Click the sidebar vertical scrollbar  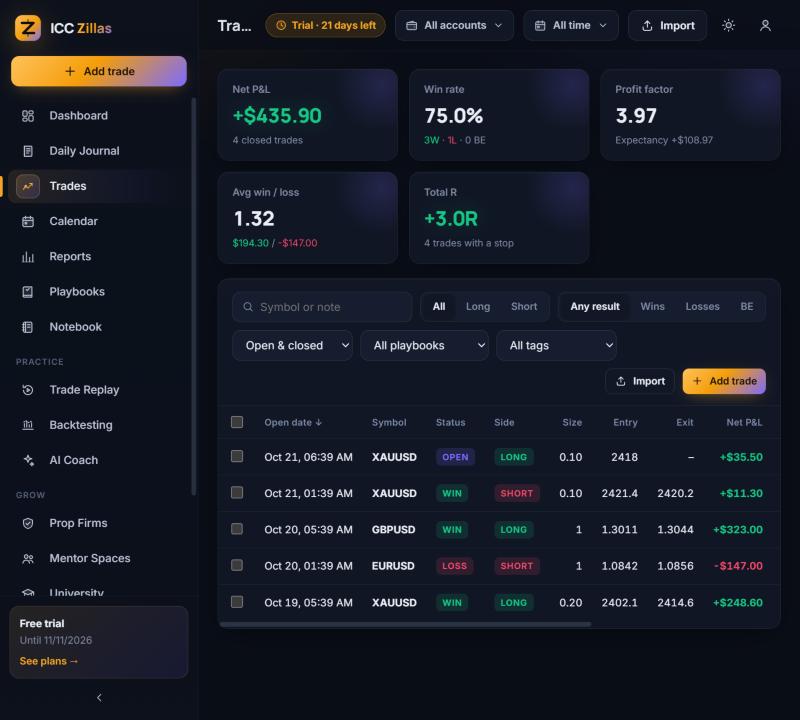[x=193, y=296]
